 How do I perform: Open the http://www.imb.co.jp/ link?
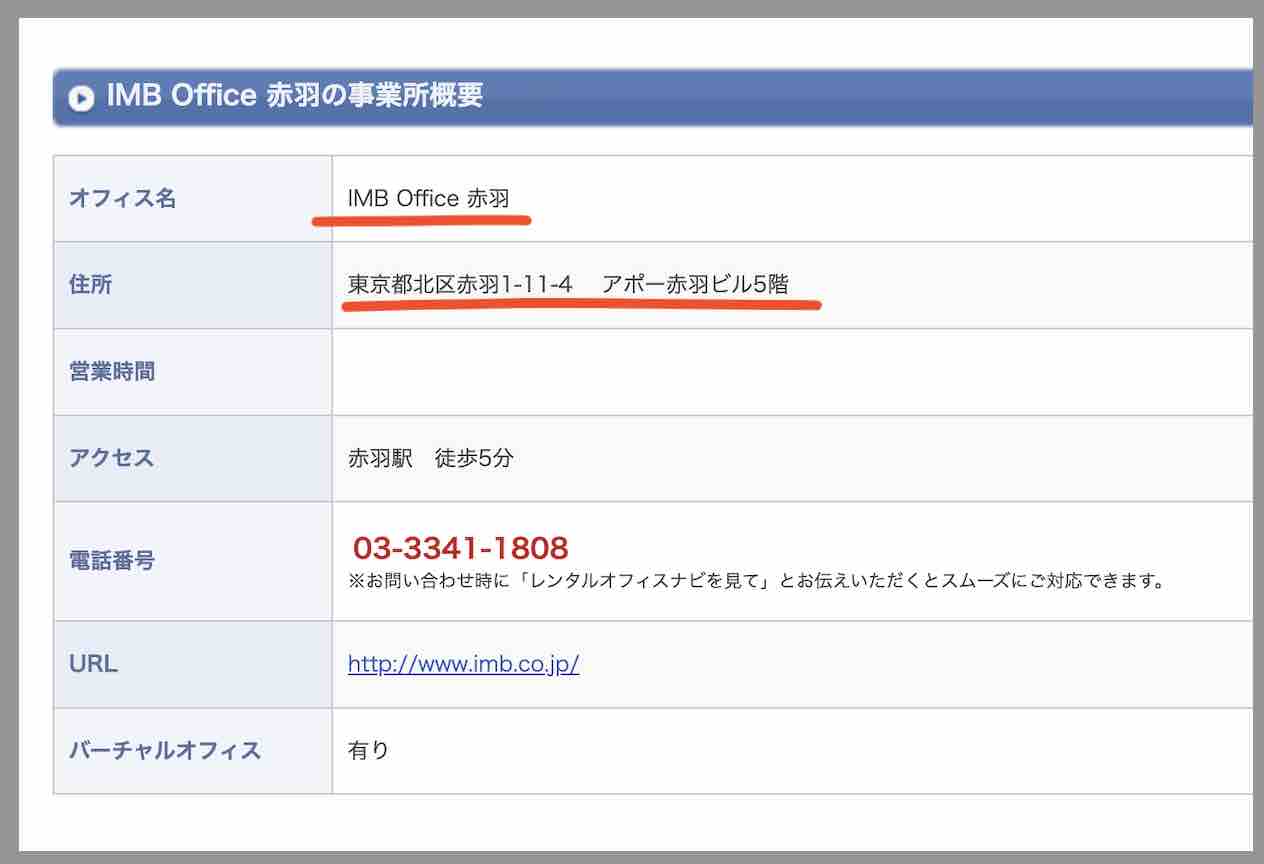(x=464, y=663)
